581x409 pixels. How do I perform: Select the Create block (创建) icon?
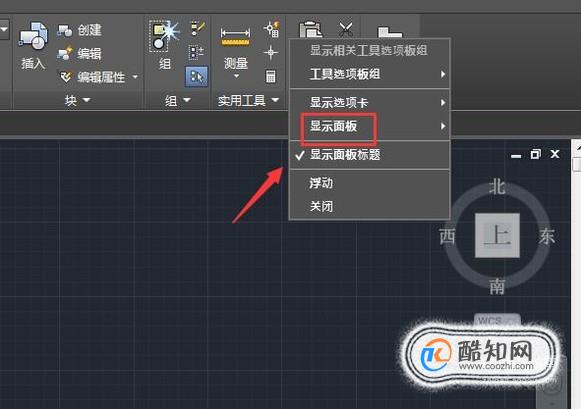pyautogui.click(x=64, y=31)
